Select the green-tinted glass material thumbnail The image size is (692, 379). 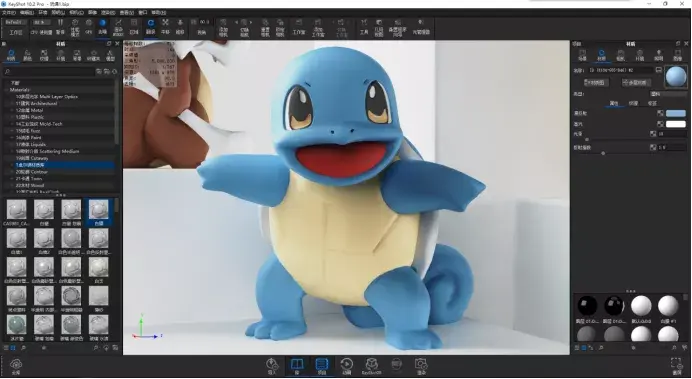[x=16, y=327]
